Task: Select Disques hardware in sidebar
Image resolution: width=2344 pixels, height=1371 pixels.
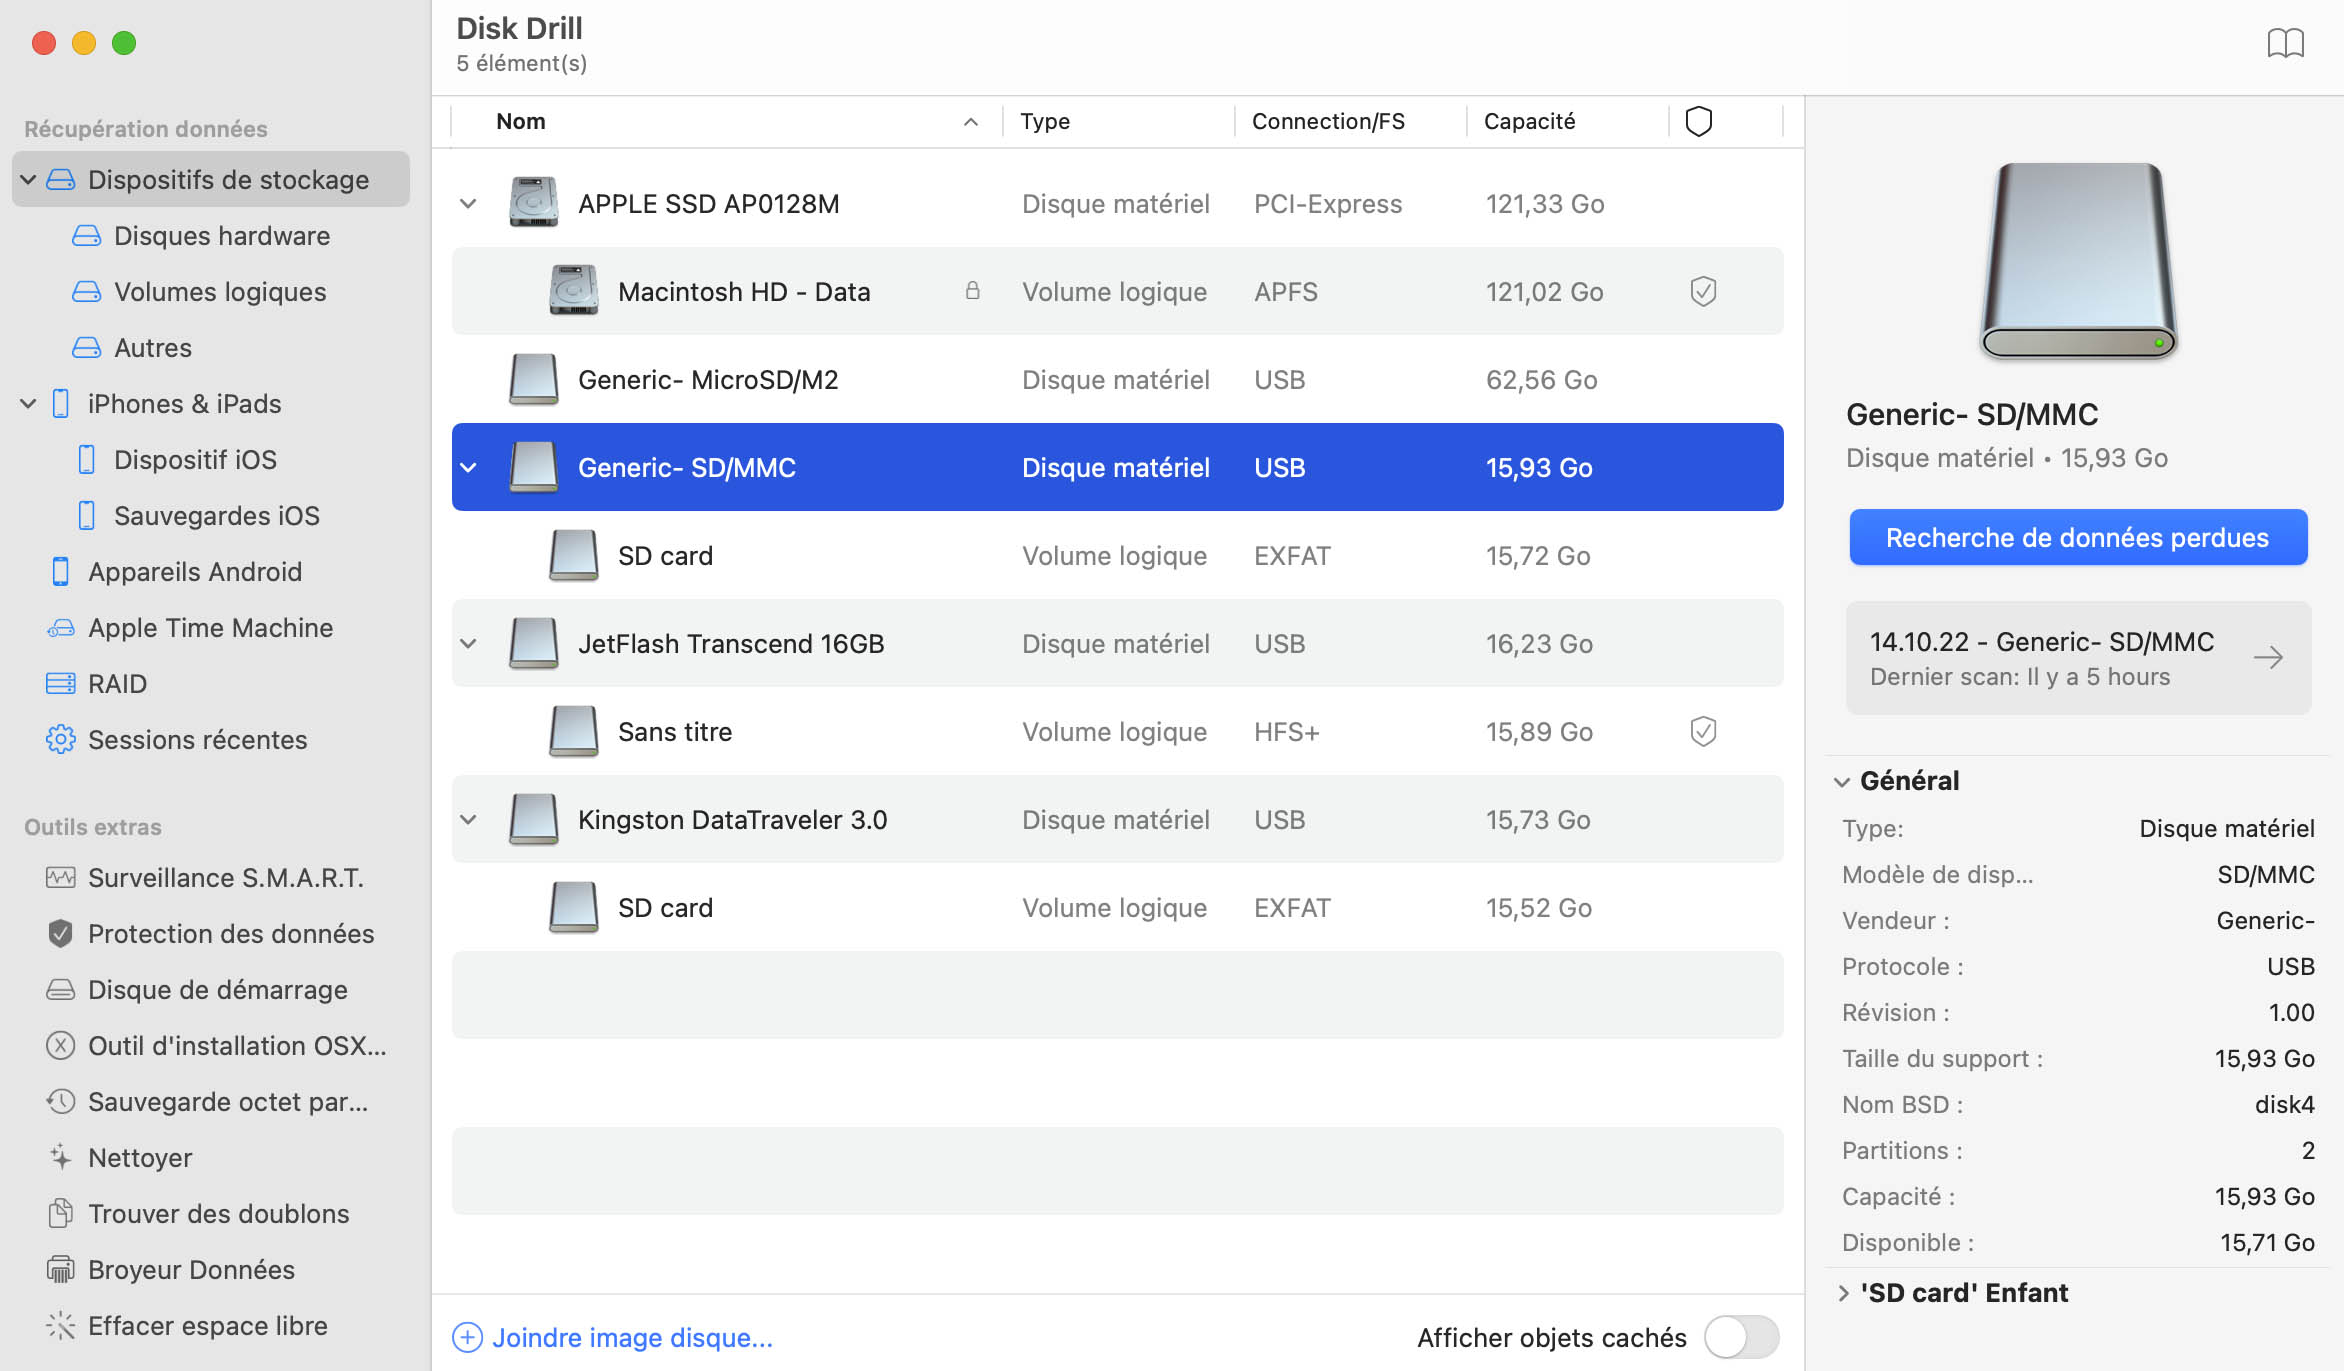Action: click(221, 236)
